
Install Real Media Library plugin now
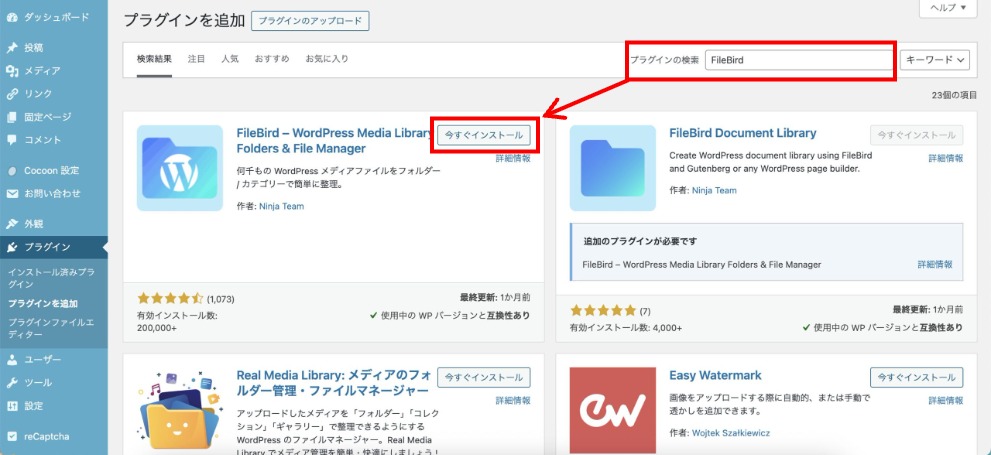(x=484, y=377)
